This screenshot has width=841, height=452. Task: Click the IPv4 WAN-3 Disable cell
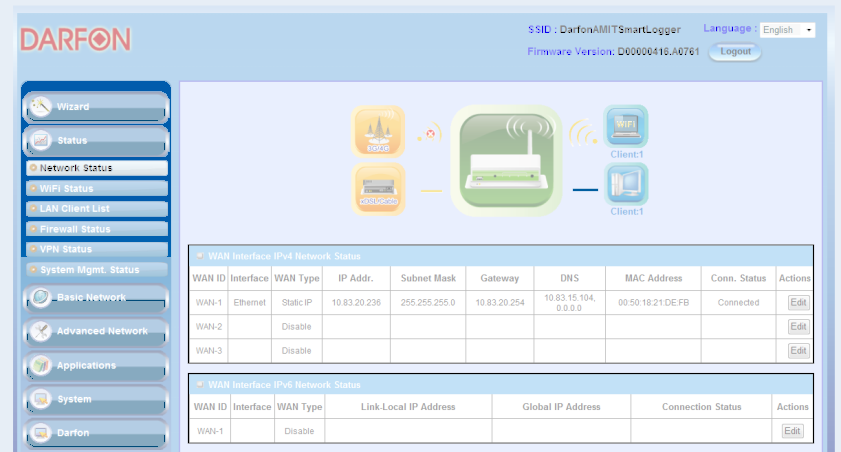click(297, 351)
